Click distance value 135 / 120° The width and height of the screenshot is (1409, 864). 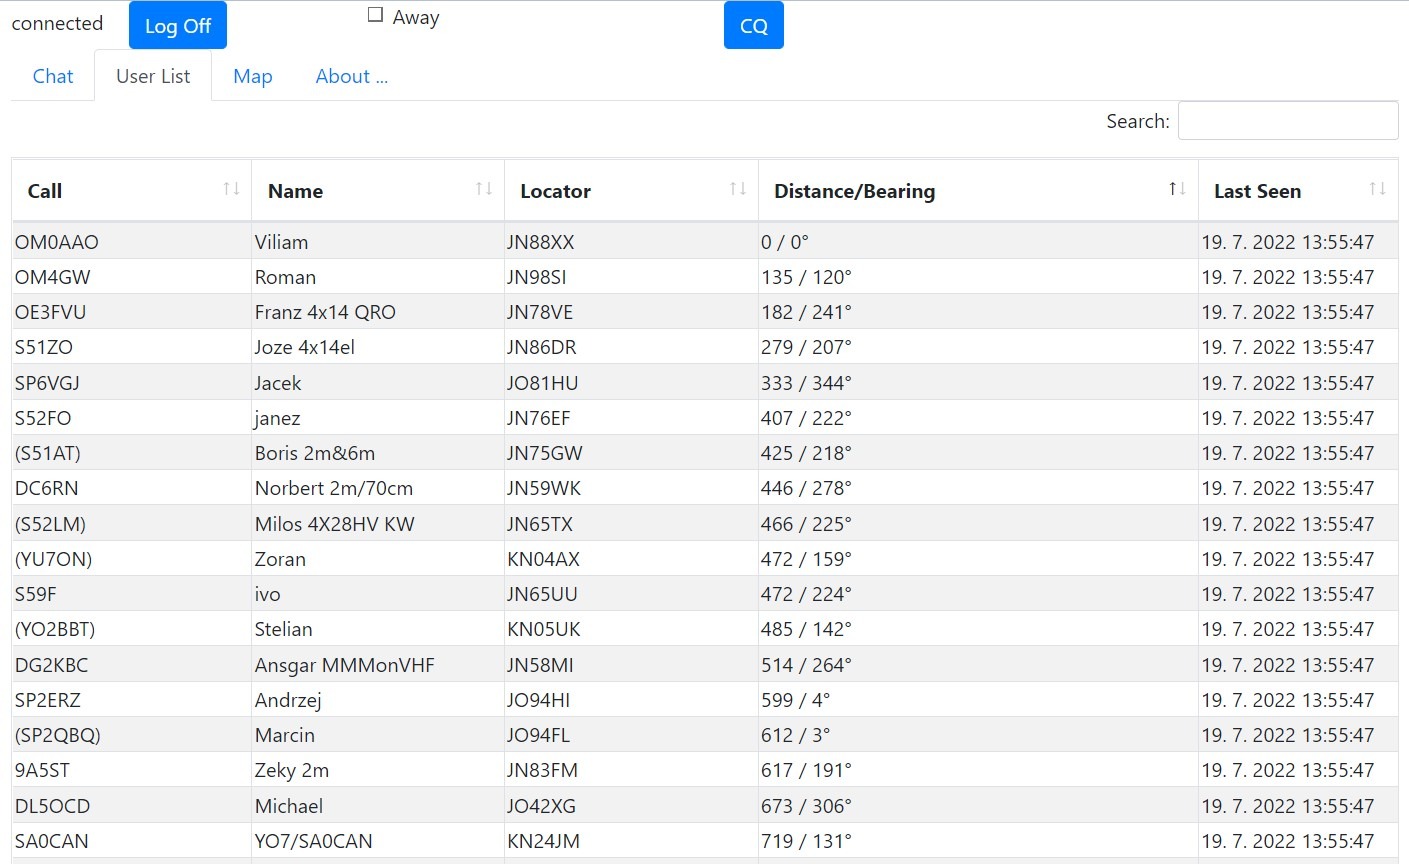pos(807,277)
